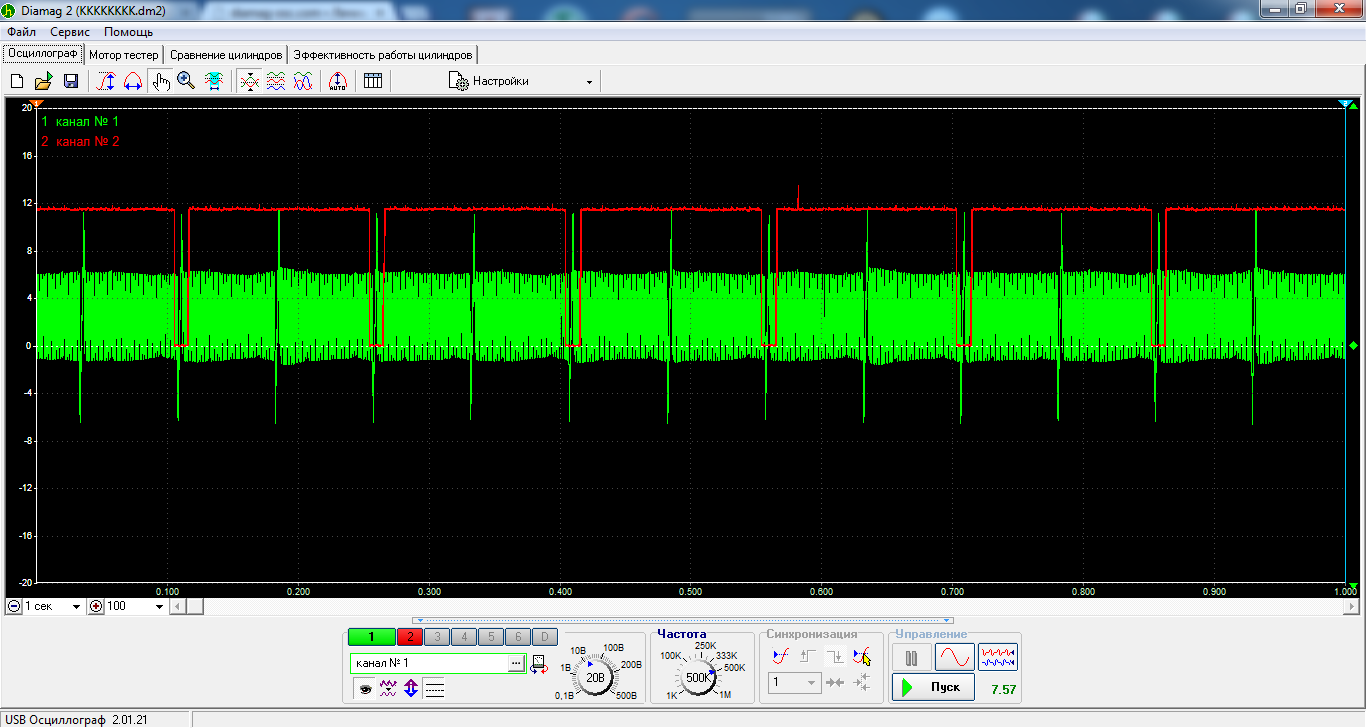
Task: Enable channel 6 button
Action: coord(517,637)
